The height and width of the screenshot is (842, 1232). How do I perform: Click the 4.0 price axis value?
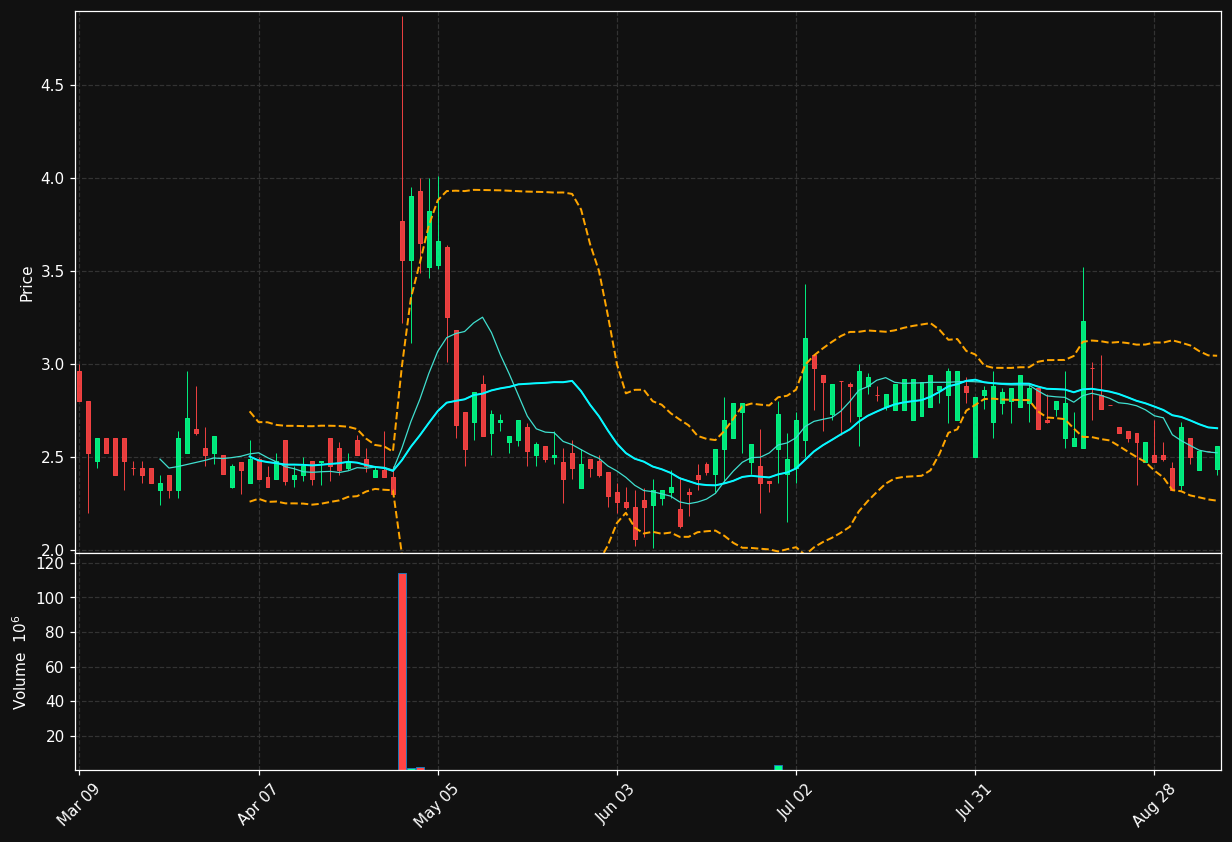[x=52, y=179]
